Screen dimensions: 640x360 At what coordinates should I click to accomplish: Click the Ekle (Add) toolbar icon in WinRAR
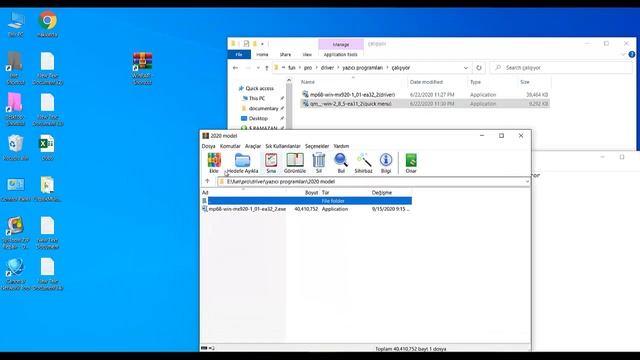tap(214, 163)
